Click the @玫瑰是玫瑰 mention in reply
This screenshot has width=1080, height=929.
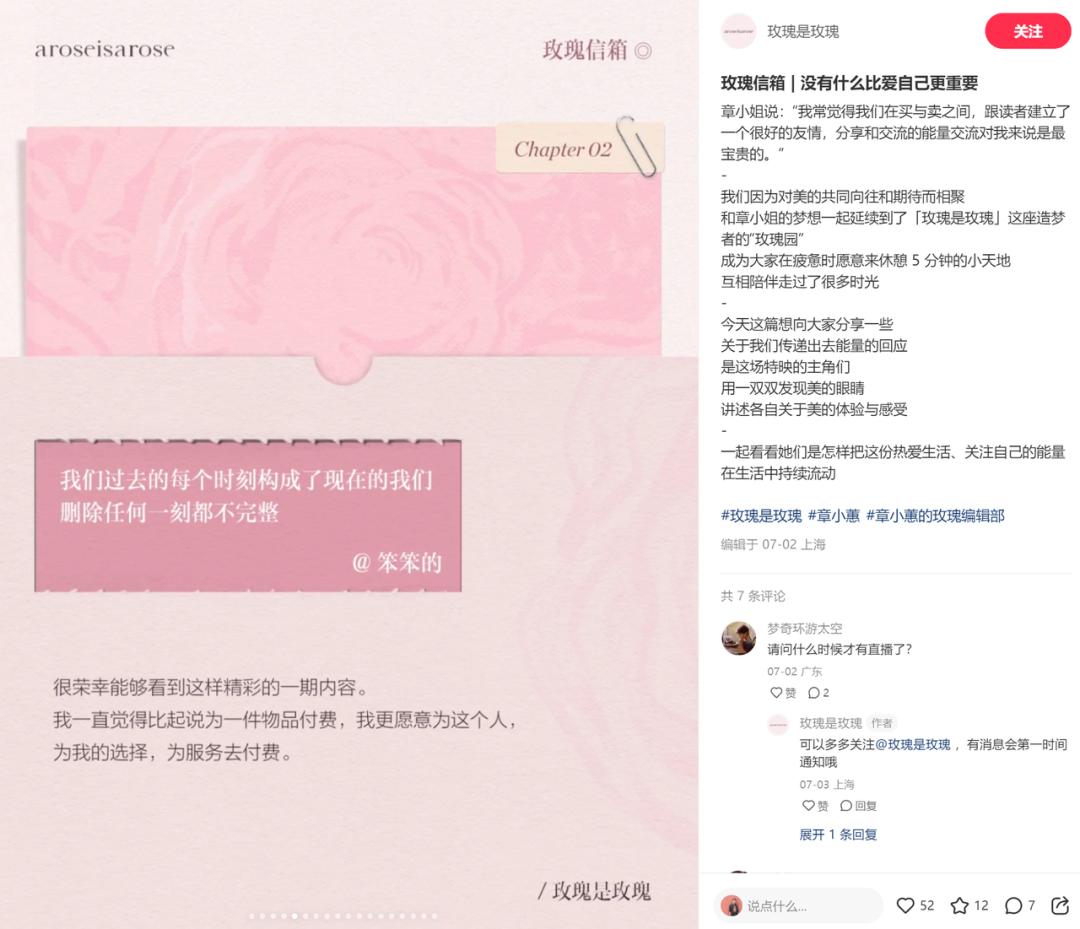click(913, 744)
